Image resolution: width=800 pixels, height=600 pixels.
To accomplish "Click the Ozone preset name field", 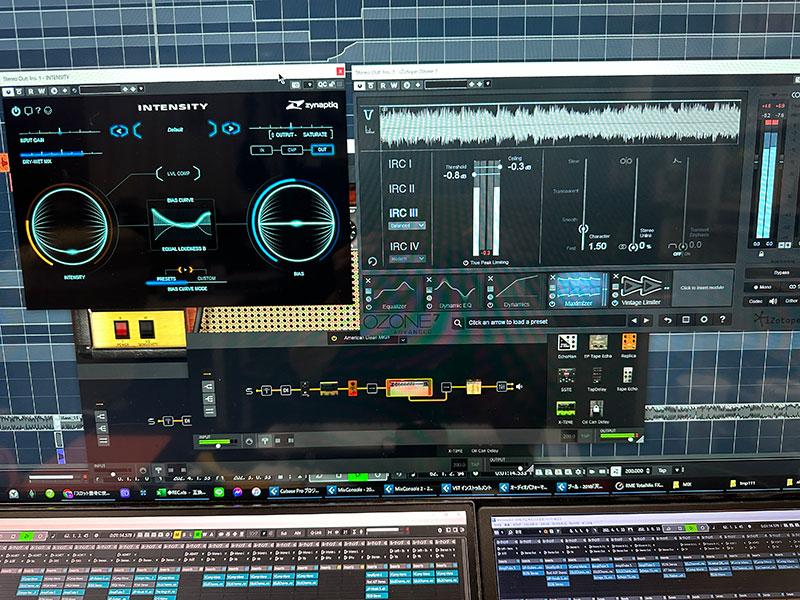I will 544,322.
